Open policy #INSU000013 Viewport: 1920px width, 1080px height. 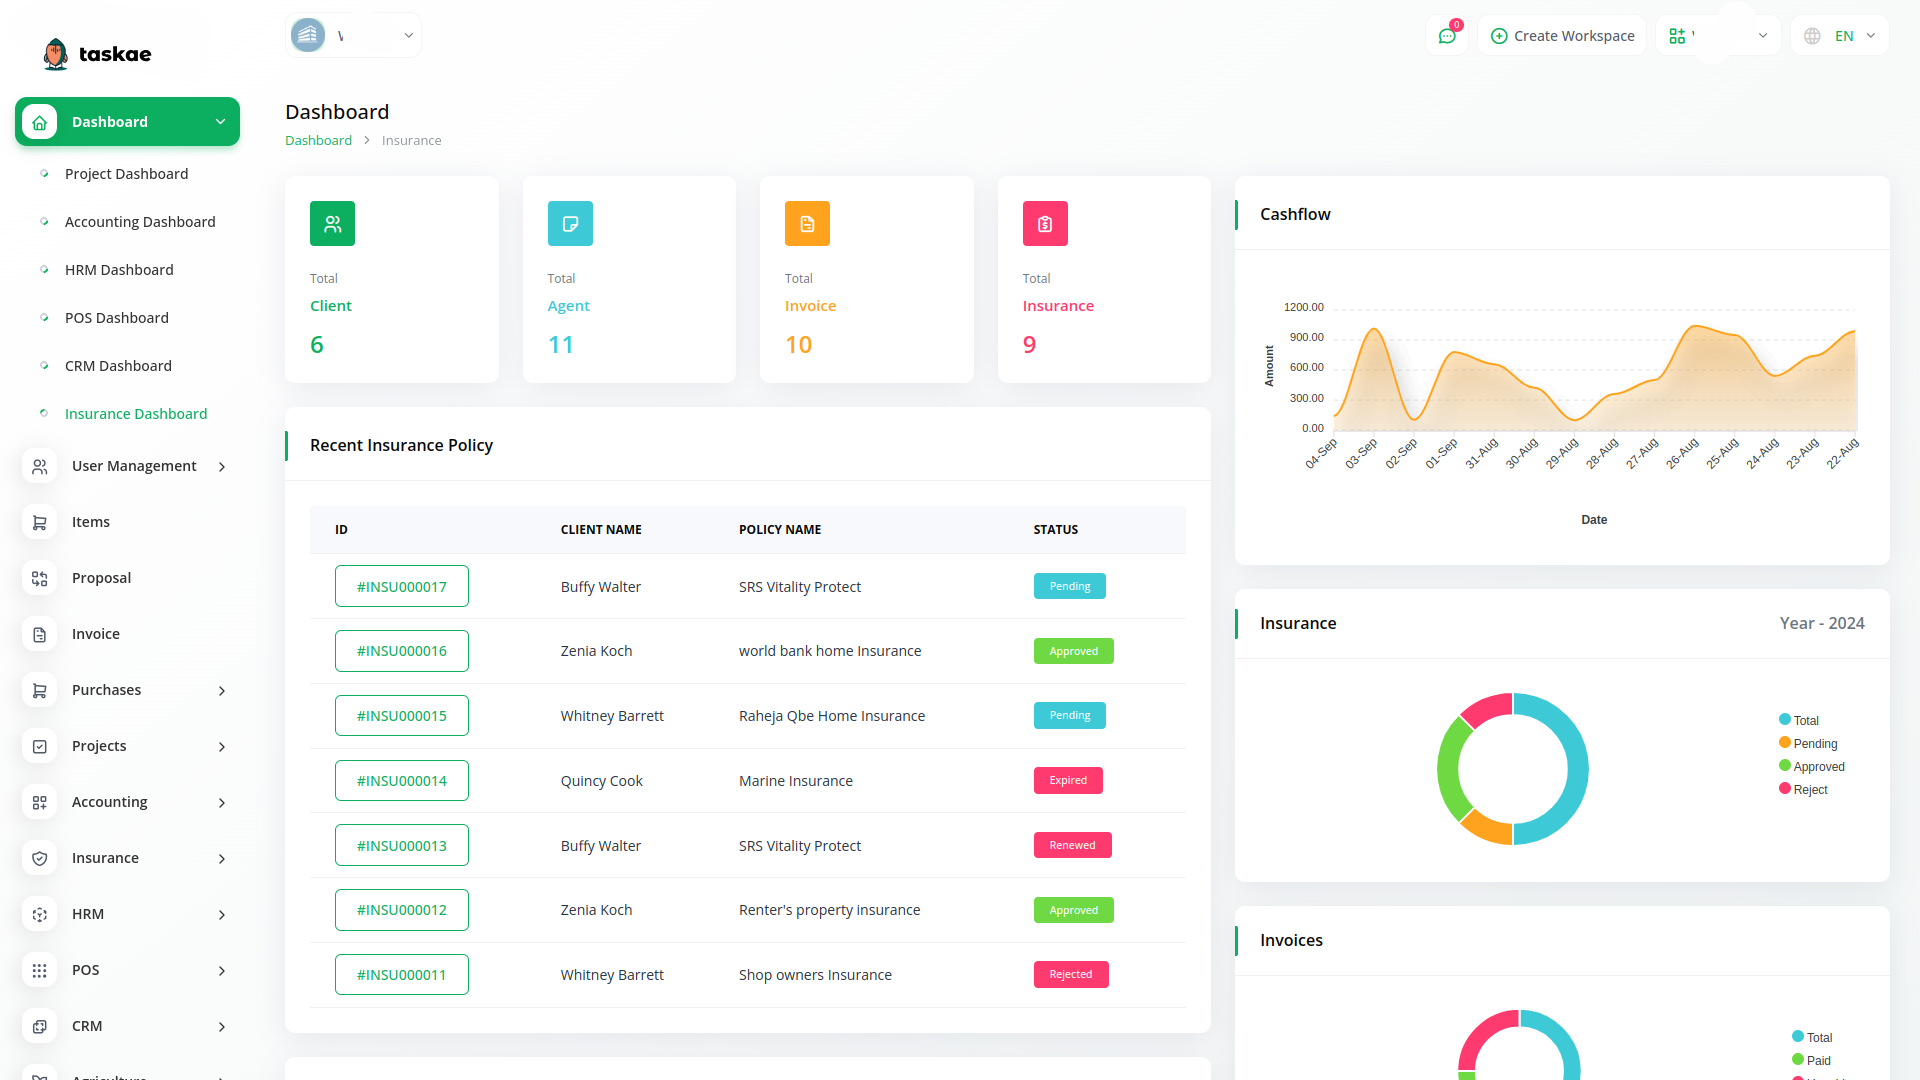[402, 846]
